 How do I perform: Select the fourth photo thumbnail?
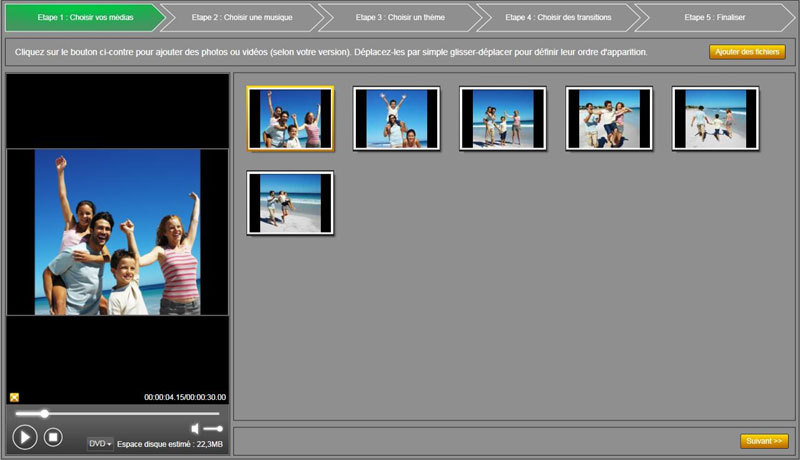(609, 119)
